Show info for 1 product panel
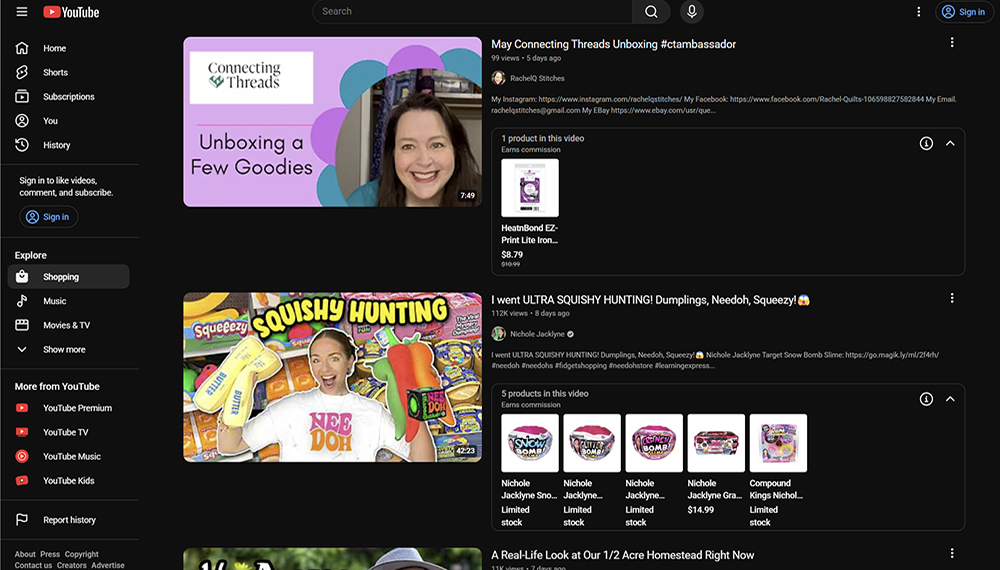 coord(926,143)
